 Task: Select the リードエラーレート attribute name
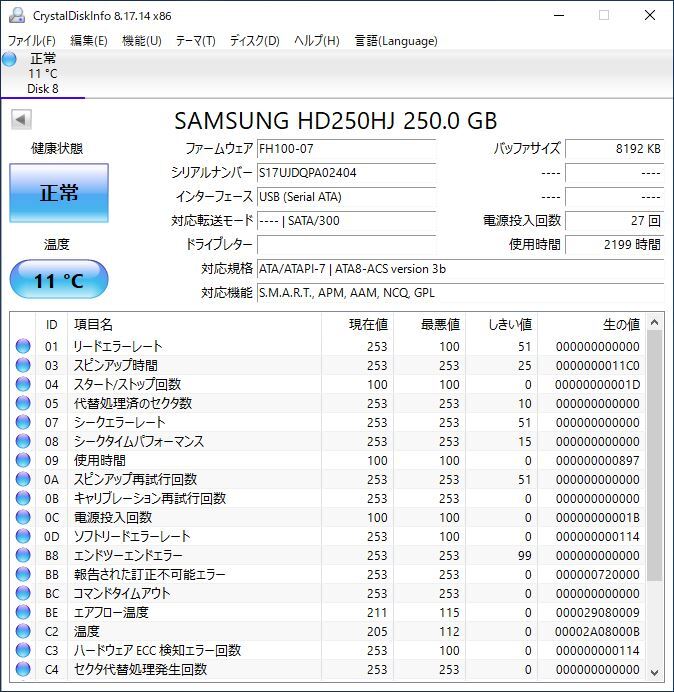coord(117,346)
